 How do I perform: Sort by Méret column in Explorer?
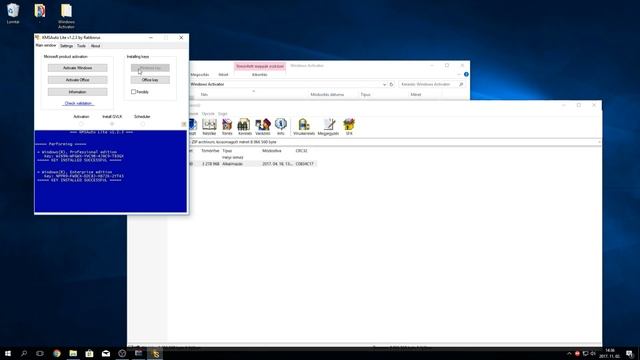(x=416, y=94)
